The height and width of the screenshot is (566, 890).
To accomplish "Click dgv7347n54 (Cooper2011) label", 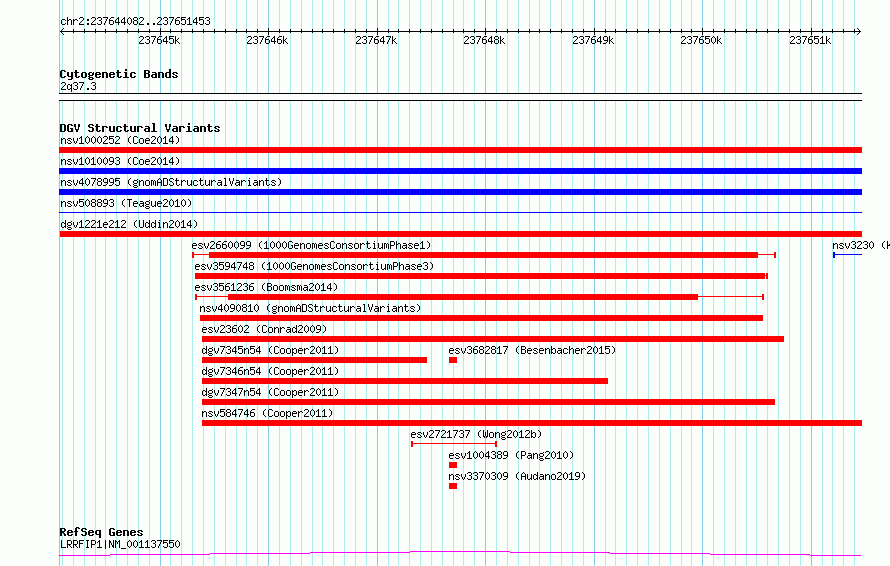I will click(270, 392).
